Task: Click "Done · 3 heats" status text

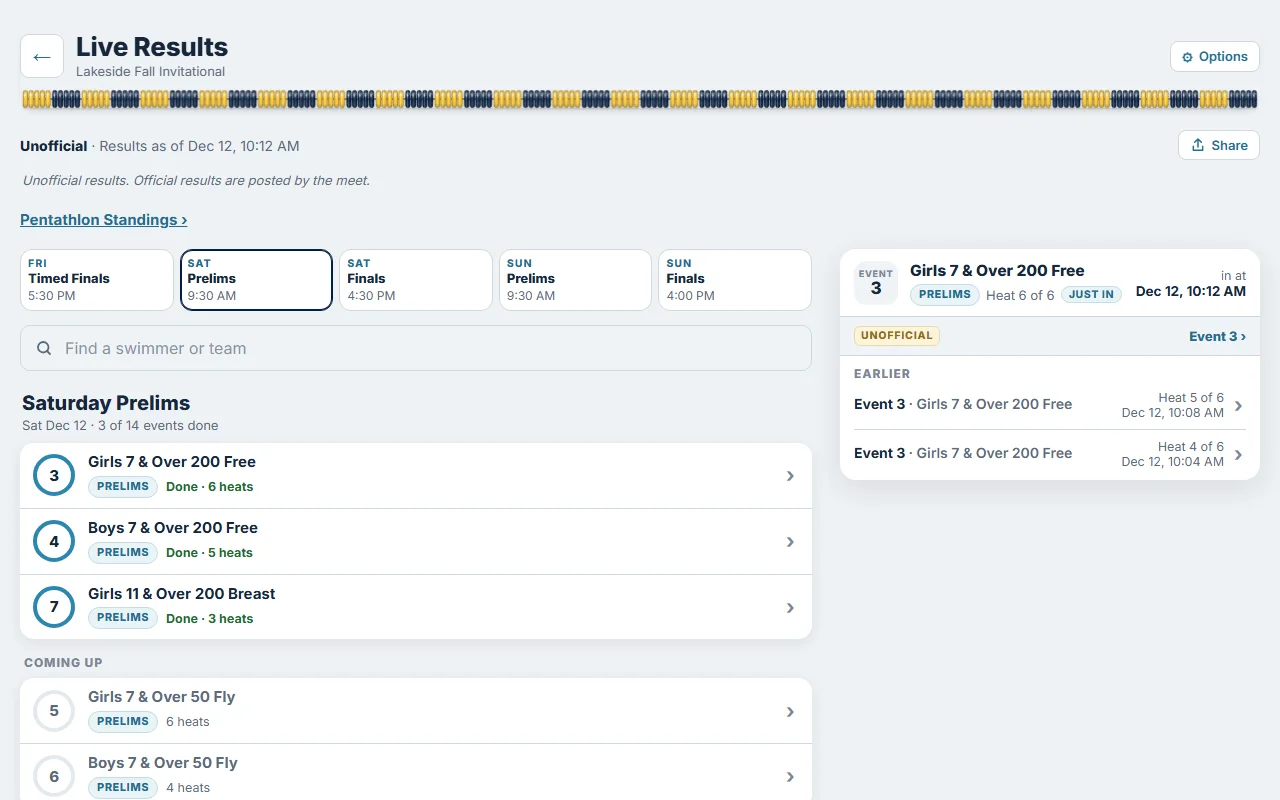Action: tap(209, 619)
